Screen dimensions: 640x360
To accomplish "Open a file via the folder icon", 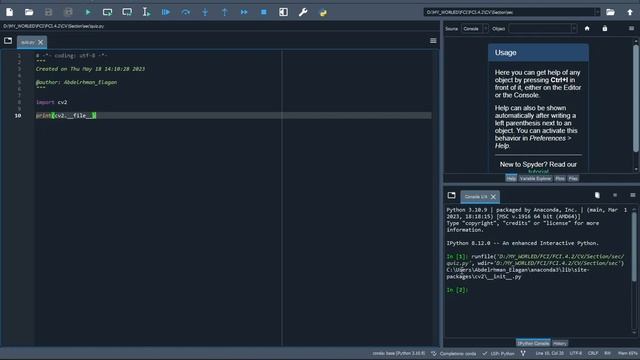I will point(29,12).
